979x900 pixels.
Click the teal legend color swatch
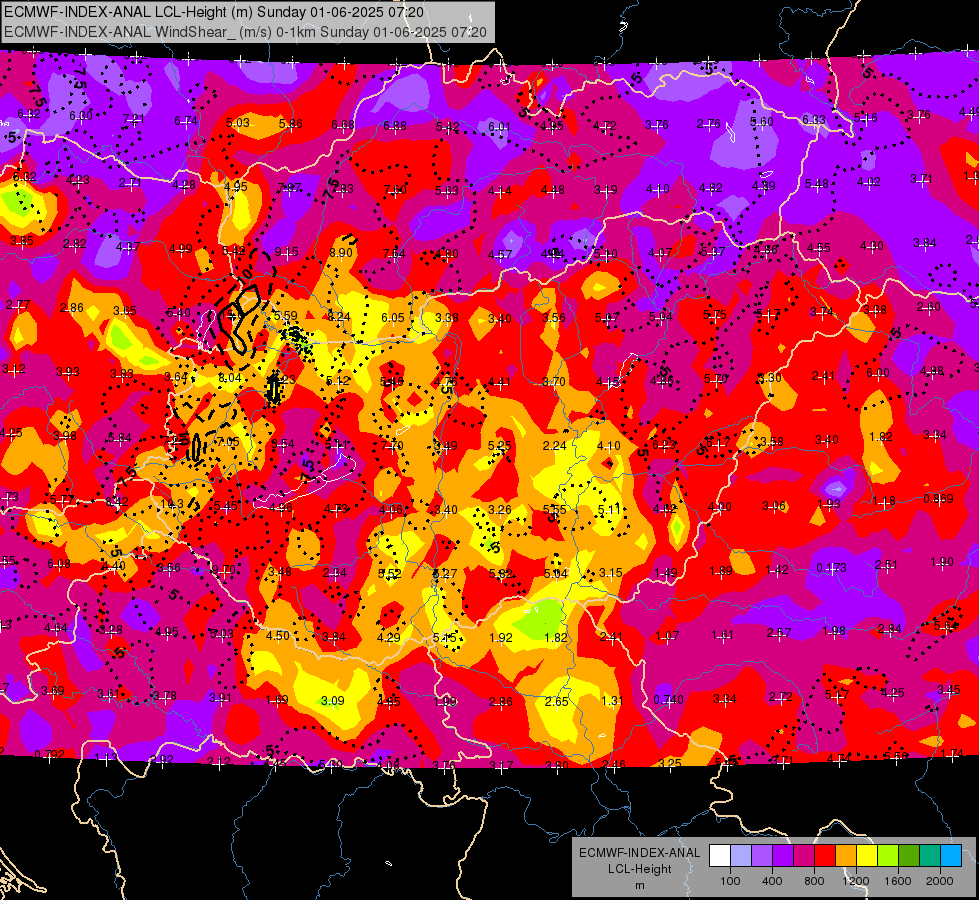coord(930,855)
